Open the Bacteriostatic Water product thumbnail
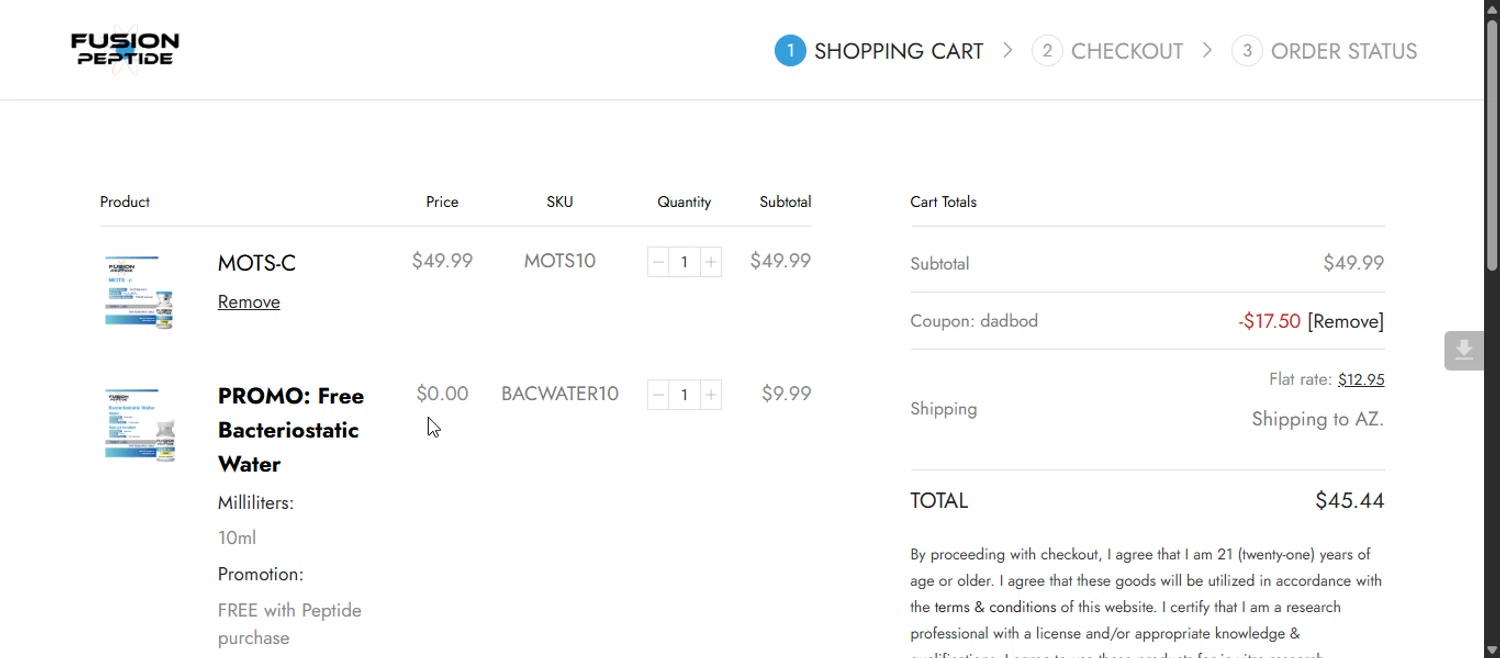 click(x=139, y=425)
